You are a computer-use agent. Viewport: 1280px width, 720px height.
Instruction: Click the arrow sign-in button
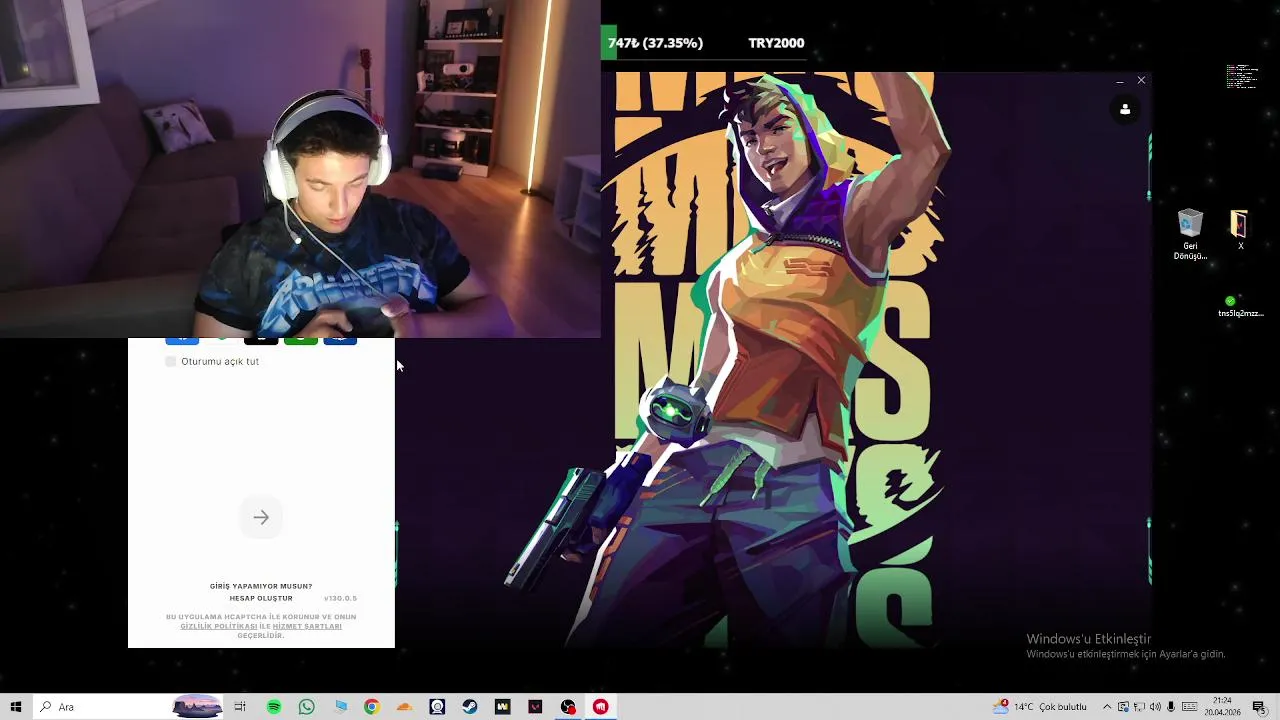261,517
